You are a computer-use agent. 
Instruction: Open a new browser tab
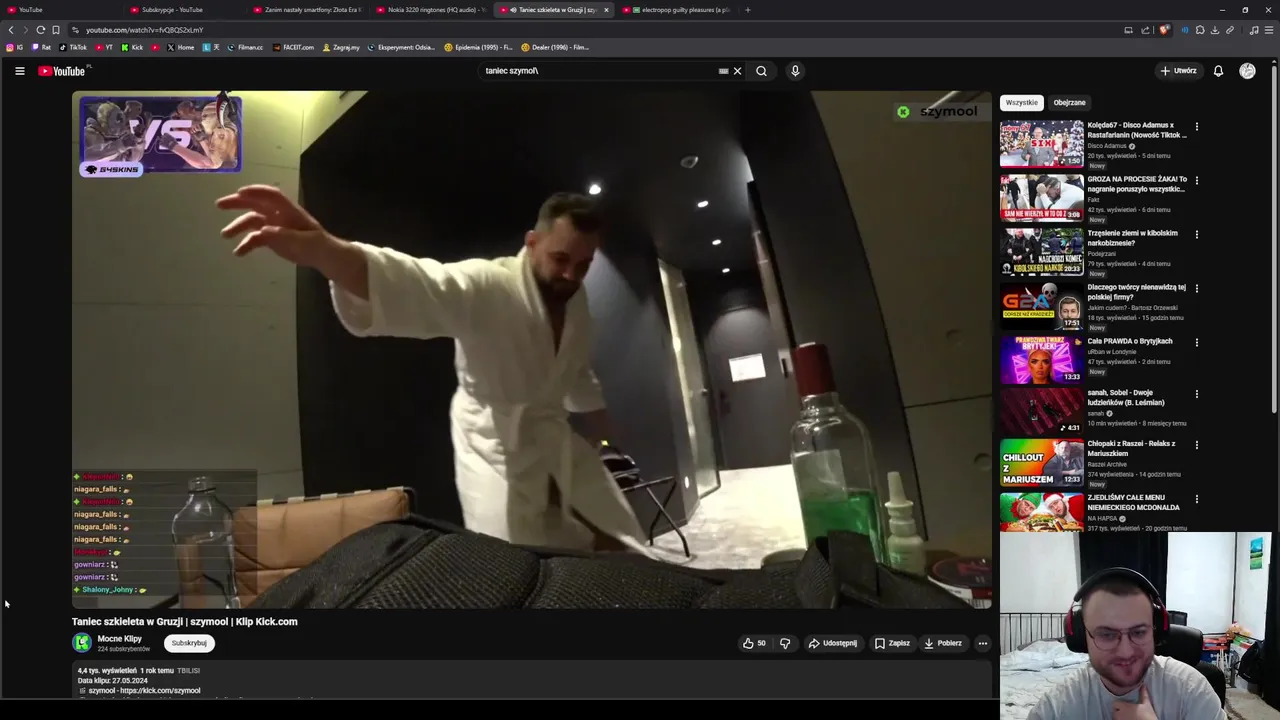point(747,10)
